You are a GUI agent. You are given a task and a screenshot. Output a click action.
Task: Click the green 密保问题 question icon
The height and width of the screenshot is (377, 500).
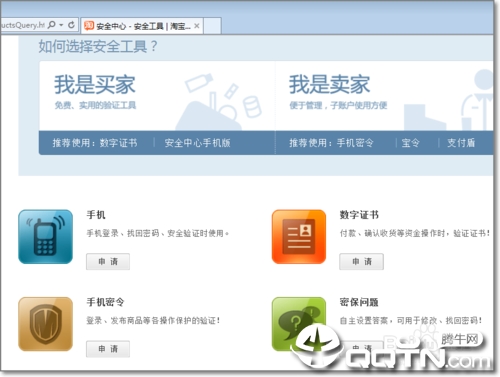(299, 324)
